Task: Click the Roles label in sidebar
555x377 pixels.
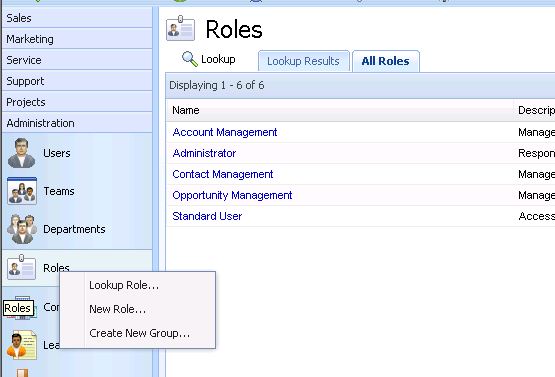Action: click(56, 267)
